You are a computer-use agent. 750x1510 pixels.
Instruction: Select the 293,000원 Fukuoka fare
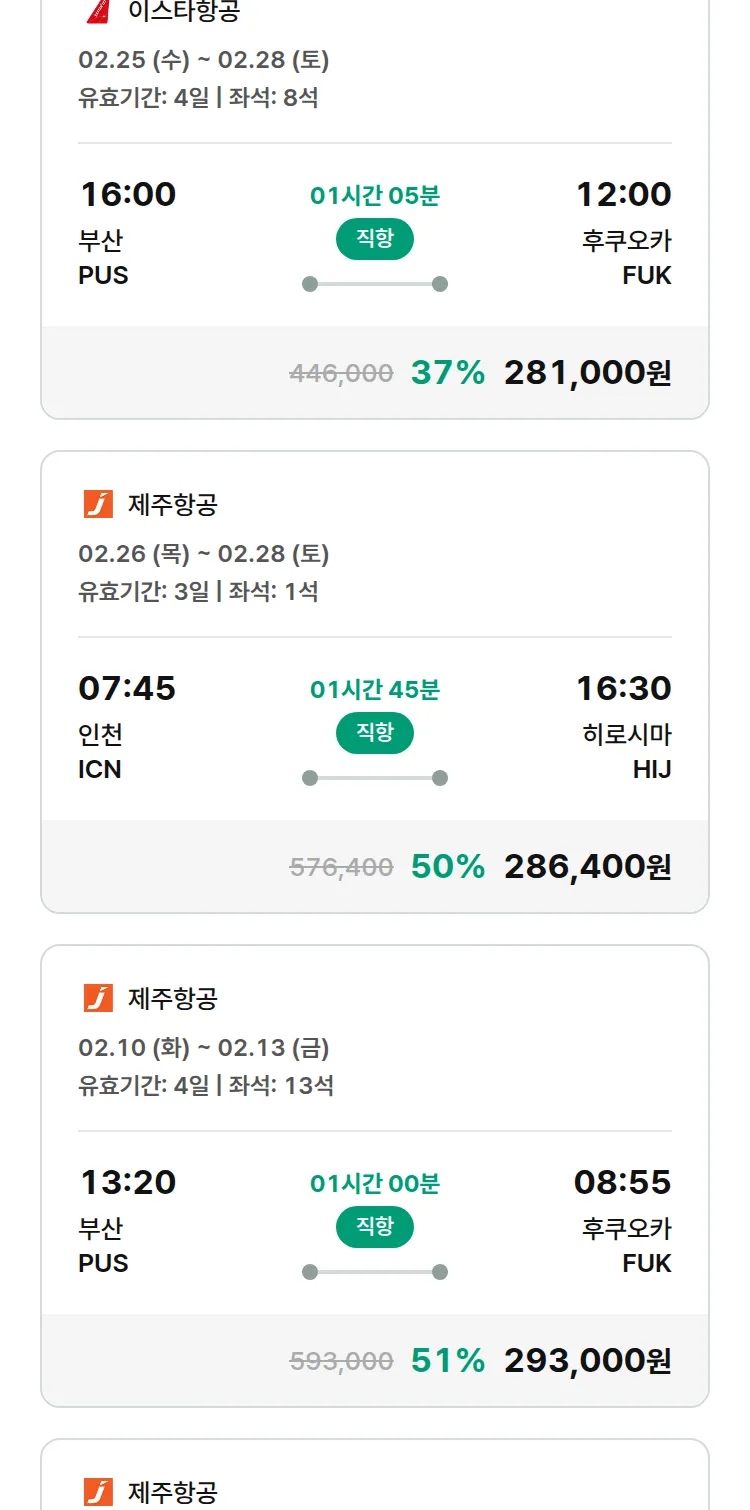coord(587,1361)
